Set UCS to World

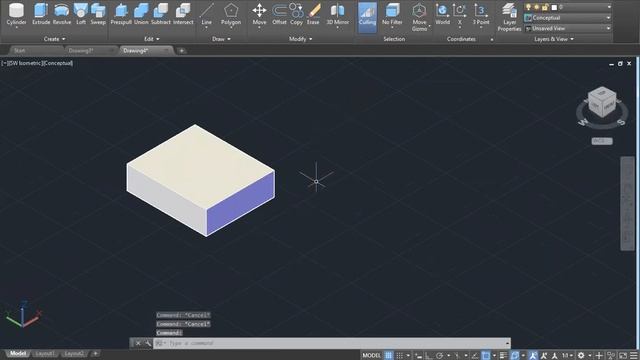coord(442,14)
